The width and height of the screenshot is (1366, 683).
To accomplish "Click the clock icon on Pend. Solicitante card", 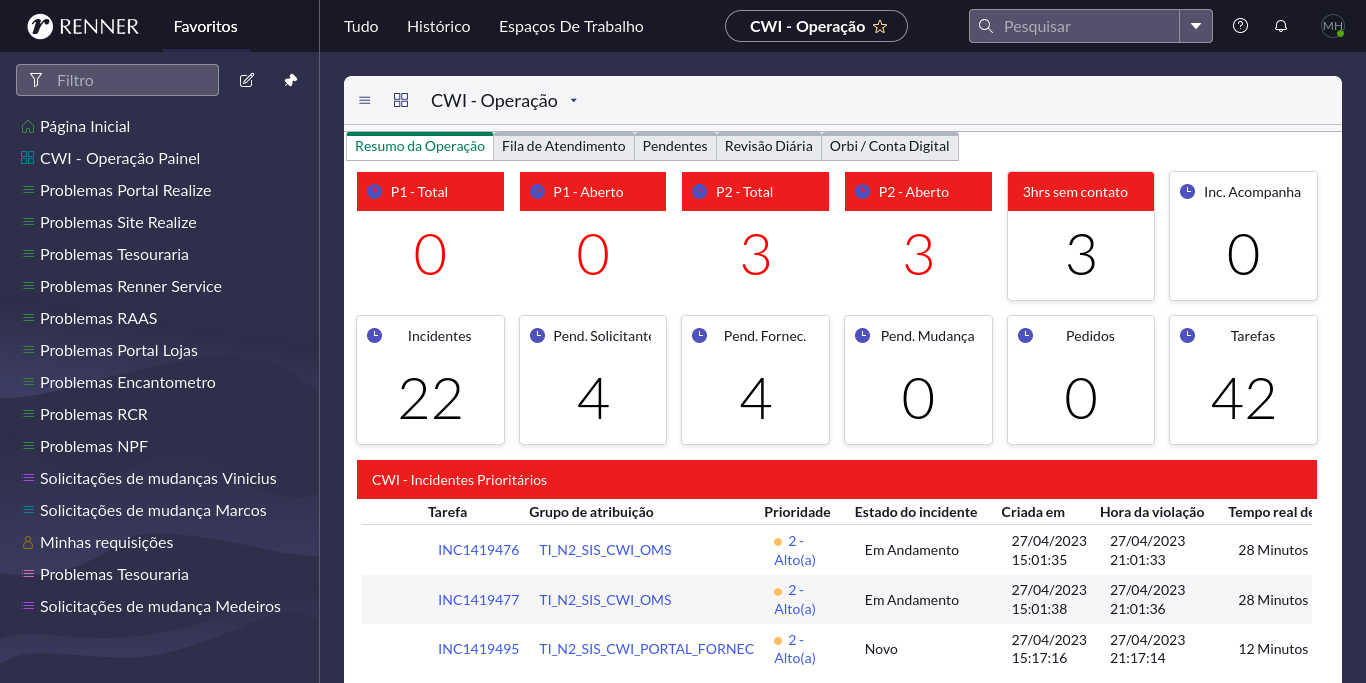I will point(537,336).
